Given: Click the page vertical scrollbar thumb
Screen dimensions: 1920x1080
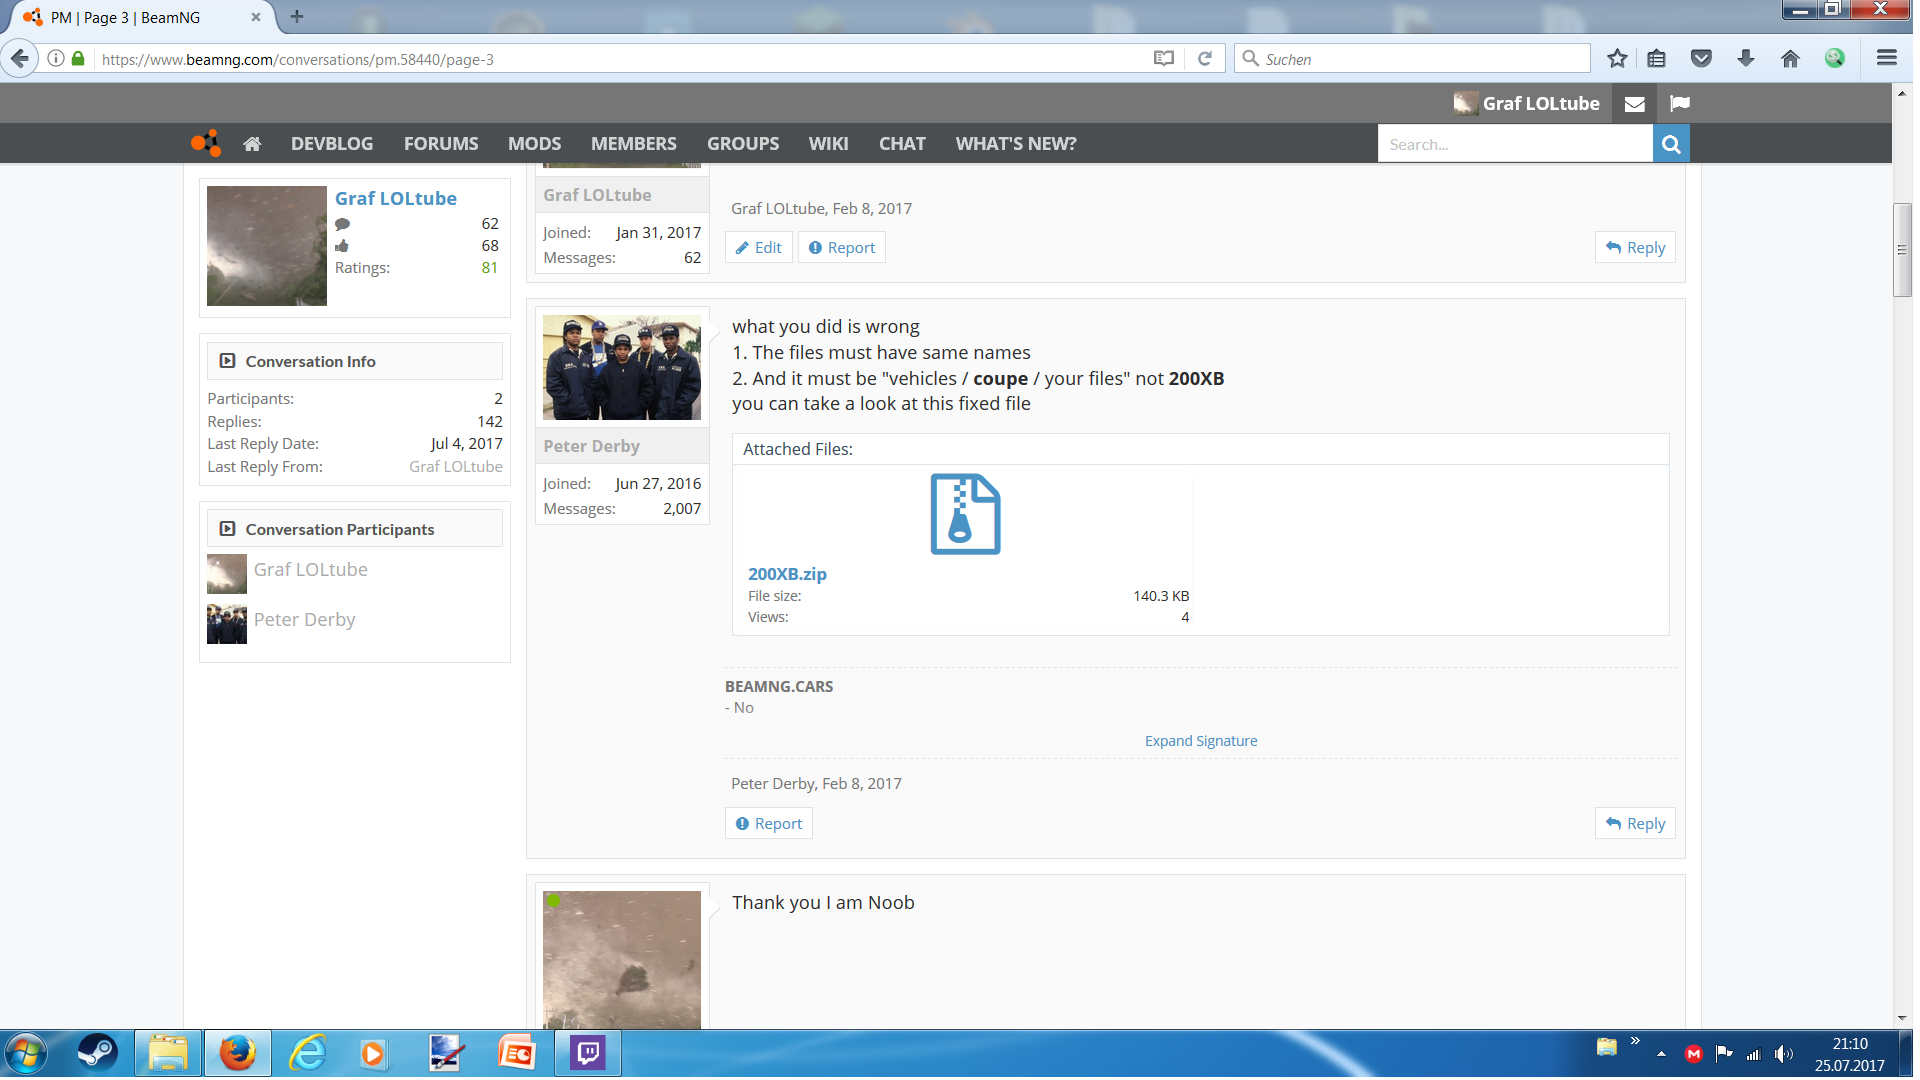Looking at the screenshot, I should click(x=1902, y=250).
